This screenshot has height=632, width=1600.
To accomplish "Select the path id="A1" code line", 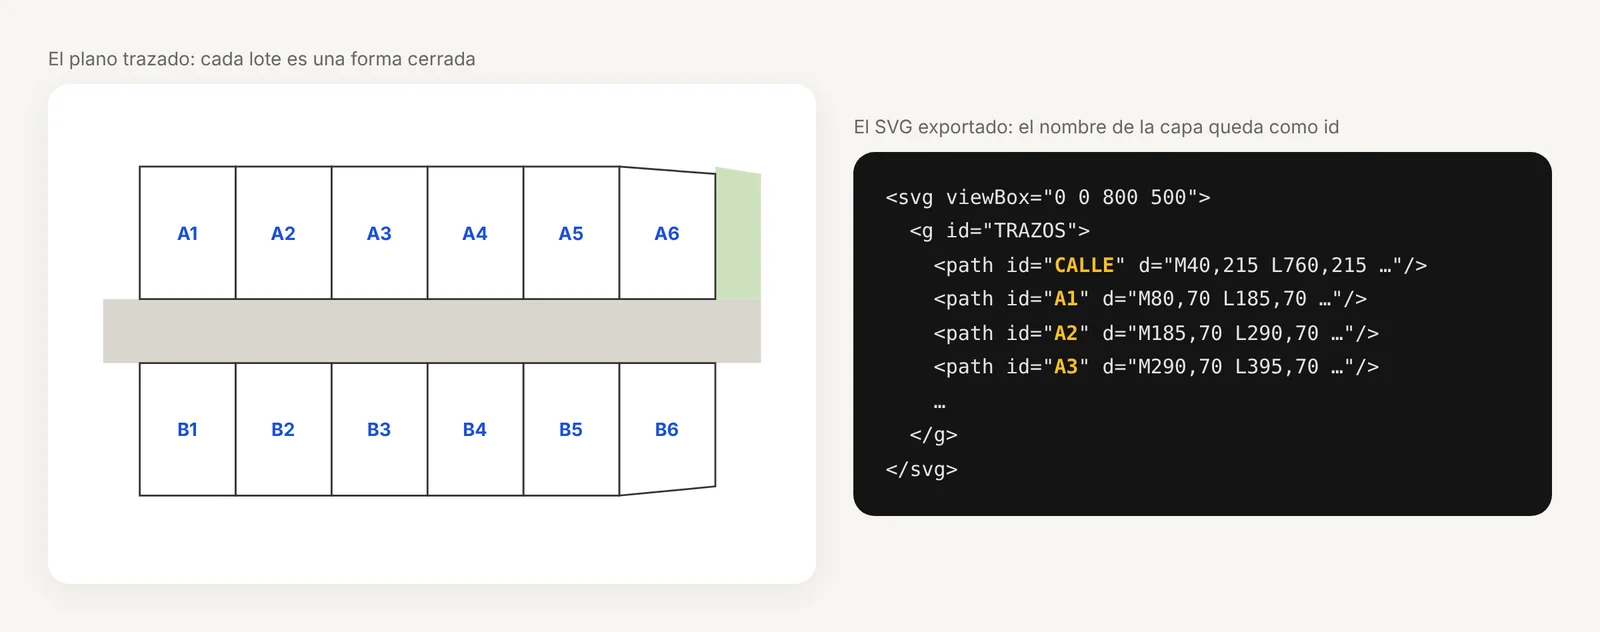I will (x=1150, y=299).
